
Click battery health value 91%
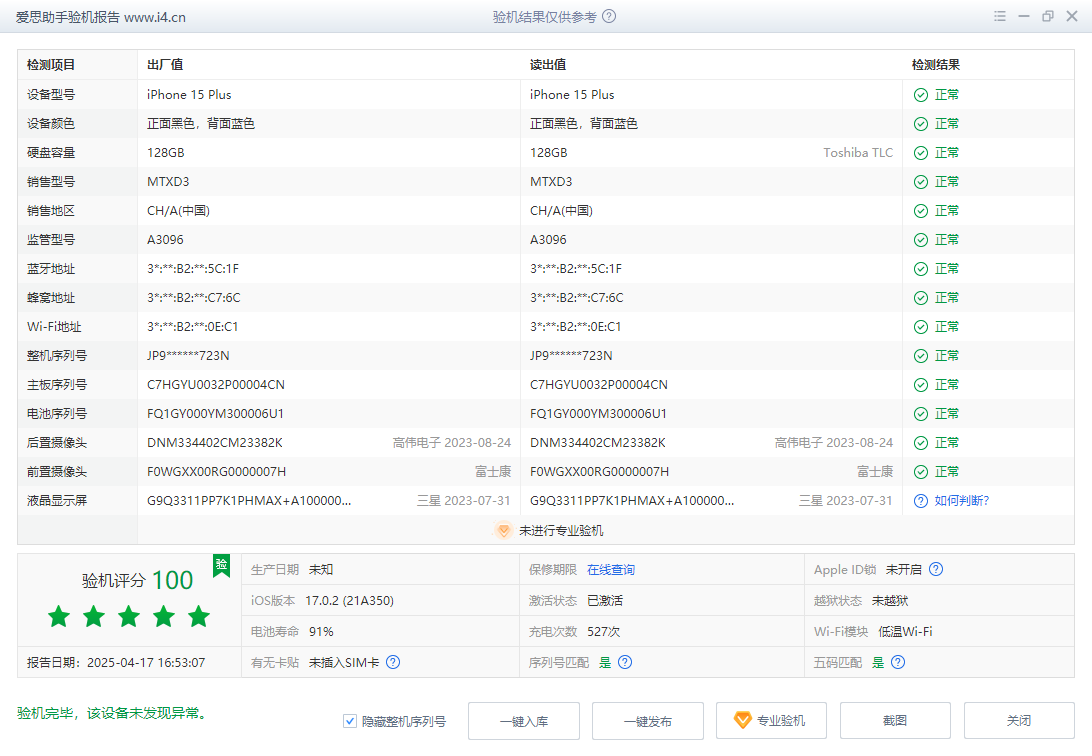coord(321,631)
